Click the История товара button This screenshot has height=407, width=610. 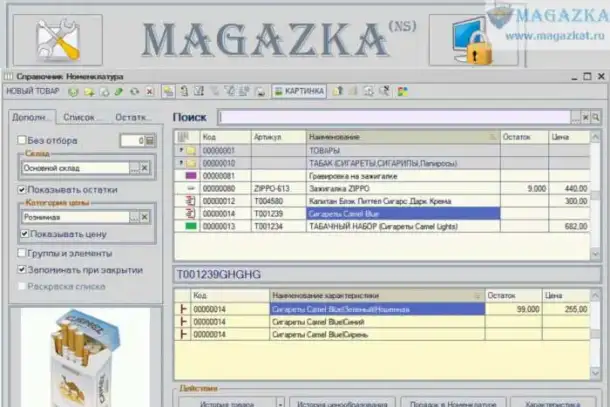[227, 403]
